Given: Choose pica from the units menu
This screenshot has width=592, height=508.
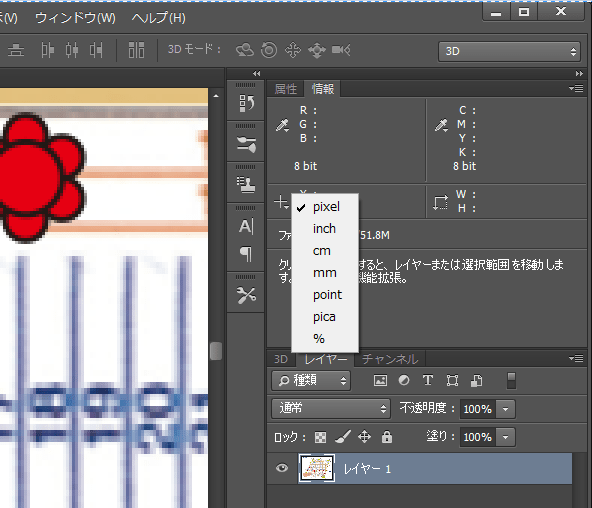Looking at the screenshot, I should tap(325, 317).
